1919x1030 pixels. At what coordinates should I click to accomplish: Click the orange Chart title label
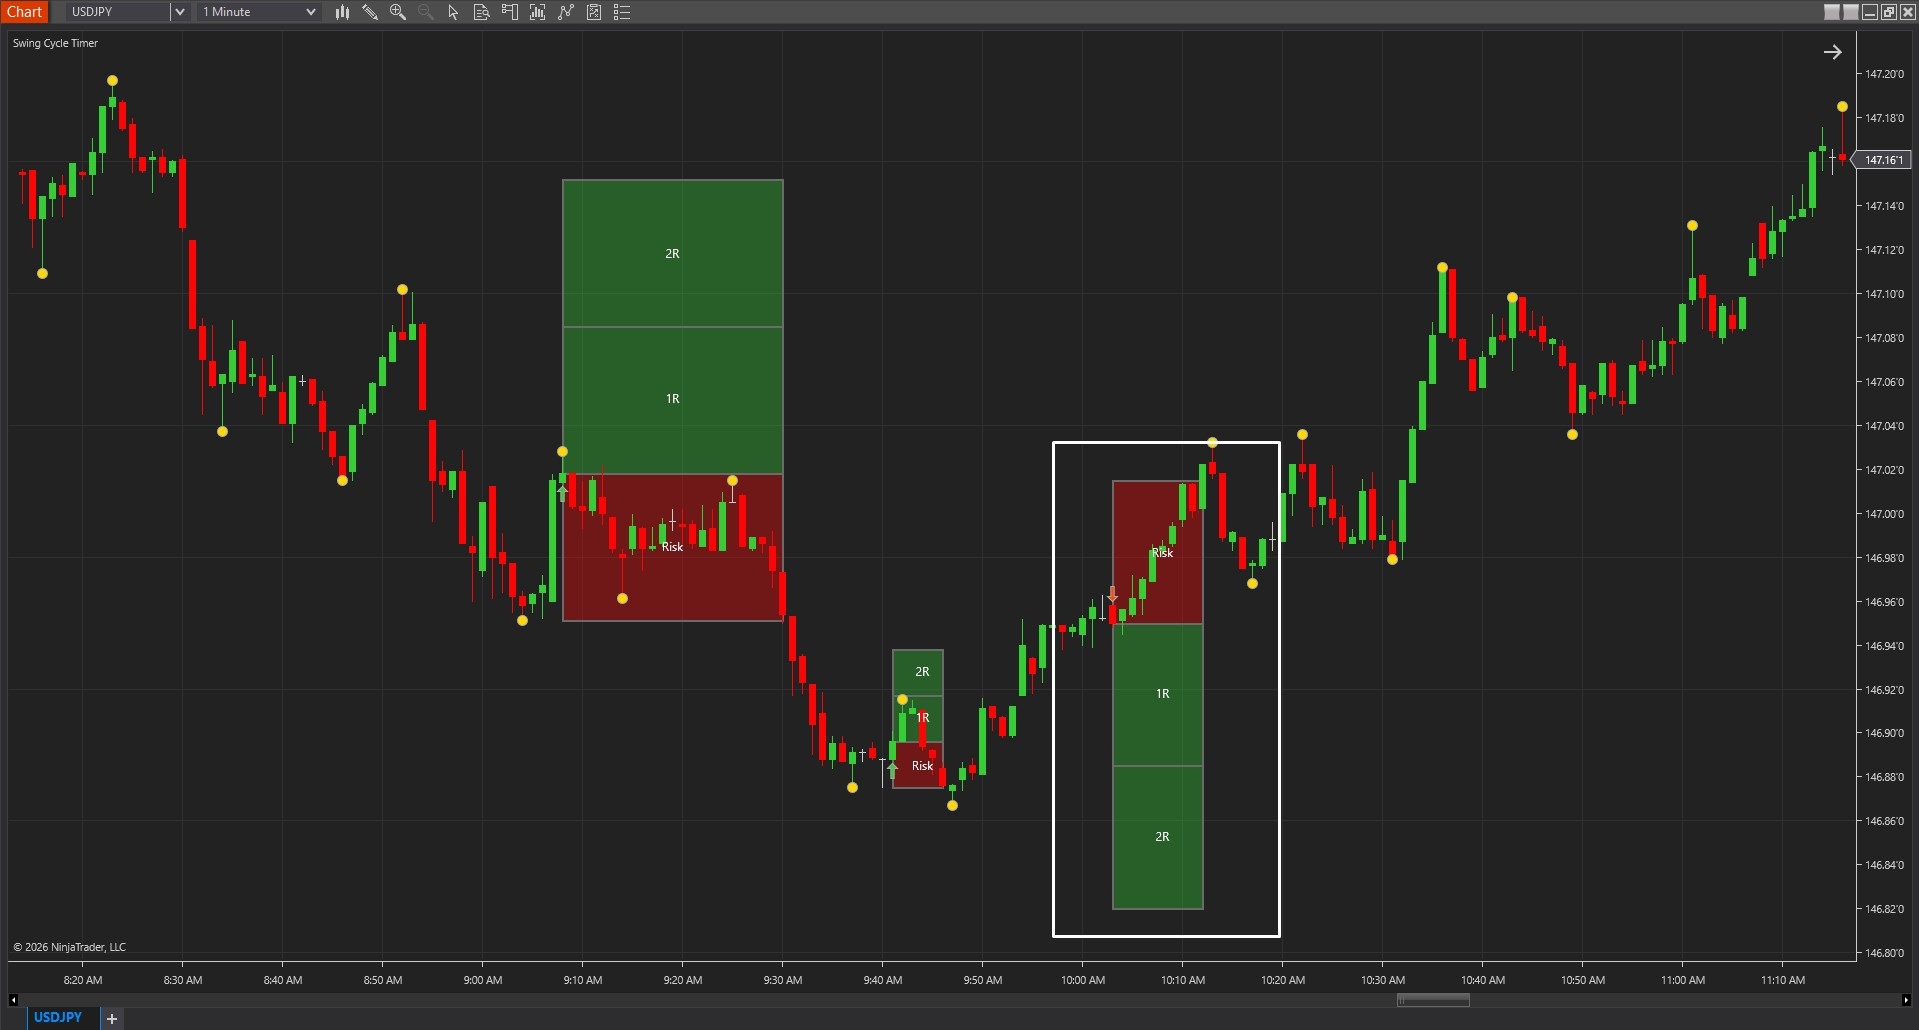[24, 12]
